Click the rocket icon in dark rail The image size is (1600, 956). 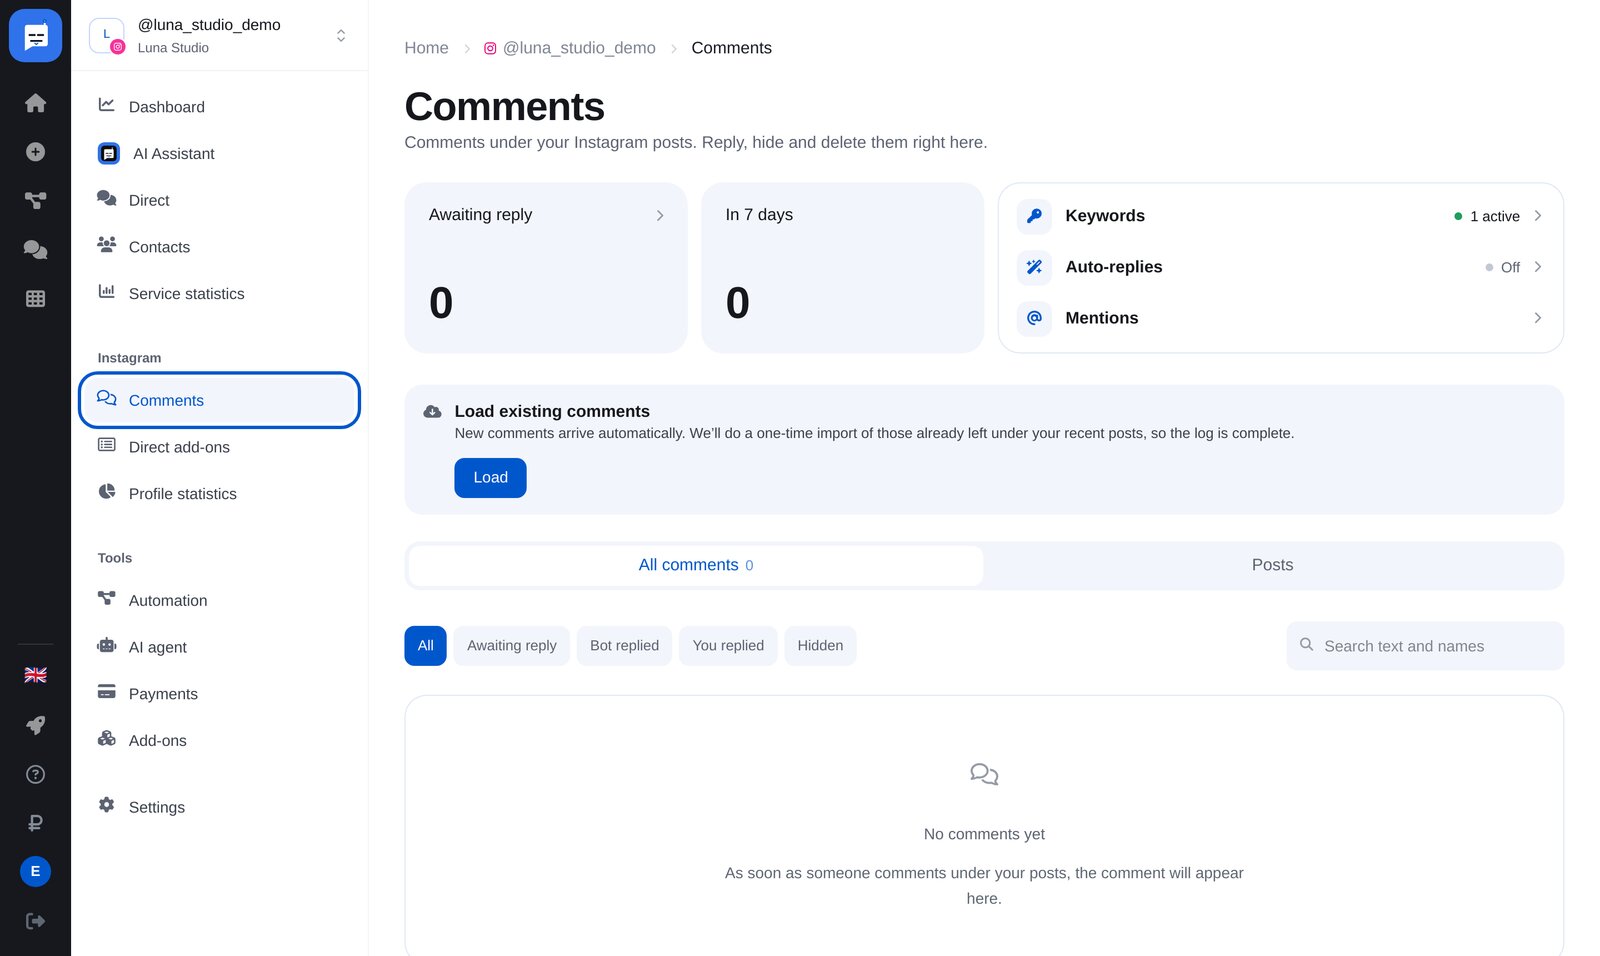click(35, 725)
